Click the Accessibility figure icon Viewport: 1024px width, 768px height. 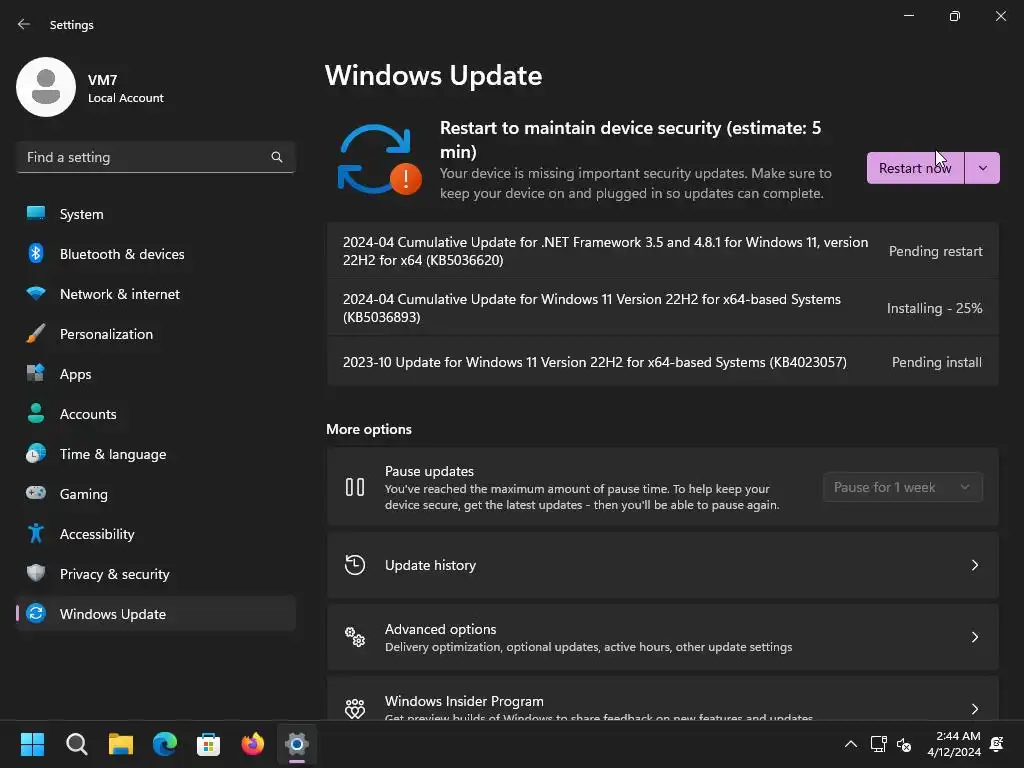pos(36,534)
